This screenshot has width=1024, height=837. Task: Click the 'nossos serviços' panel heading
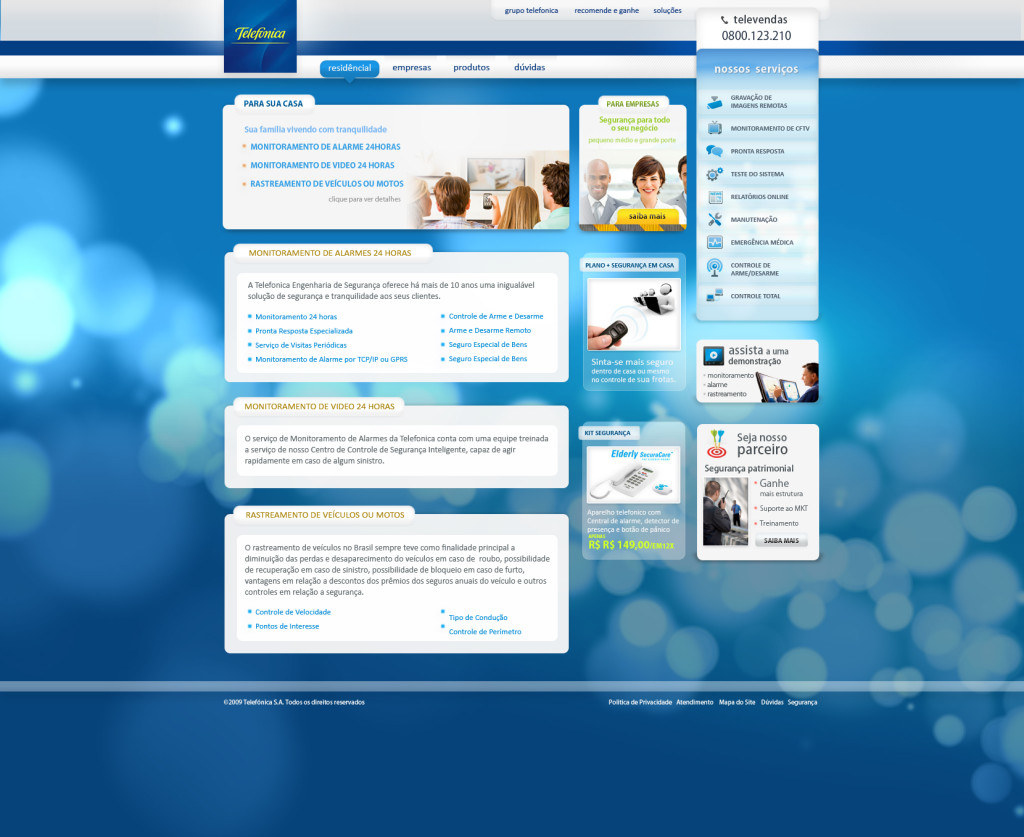point(756,69)
